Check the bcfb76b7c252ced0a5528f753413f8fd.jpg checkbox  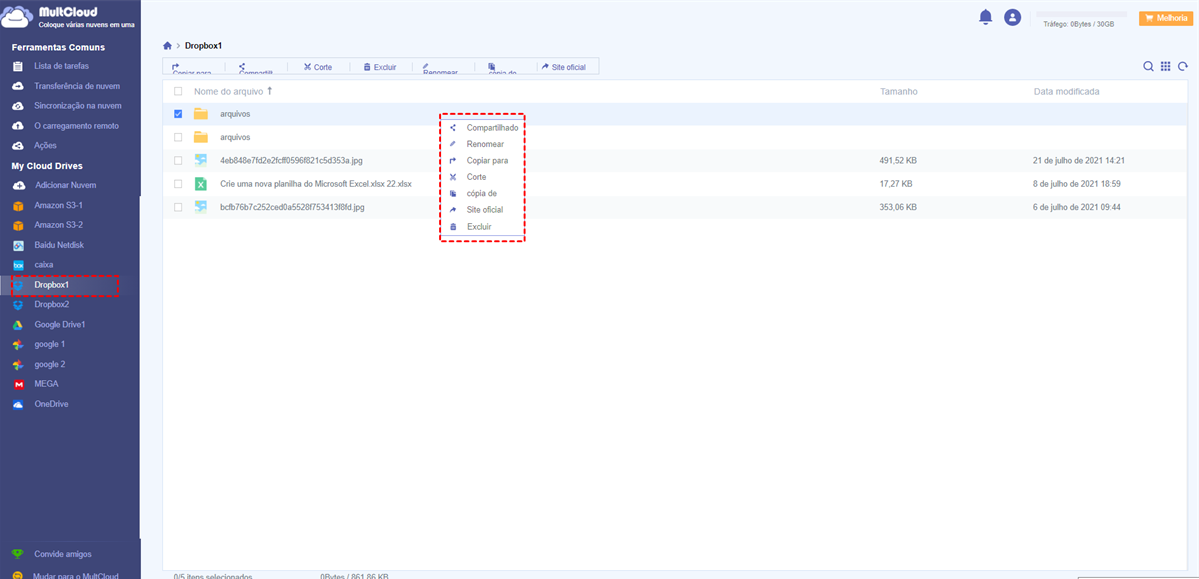178,207
